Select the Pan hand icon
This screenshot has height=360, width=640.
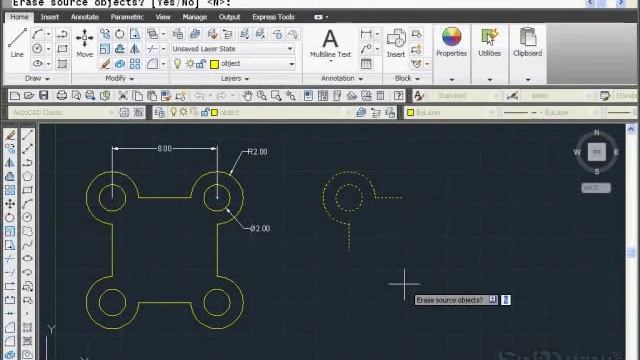247,96
